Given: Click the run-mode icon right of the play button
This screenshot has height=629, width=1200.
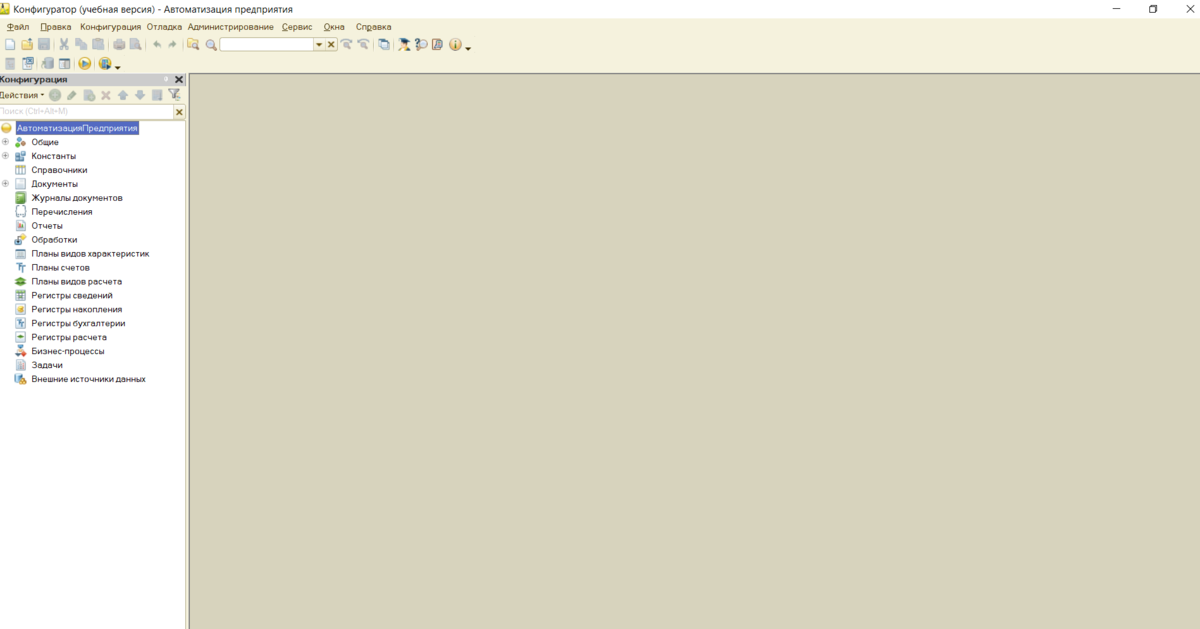Looking at the screenshot, I should tap(104, 63).
